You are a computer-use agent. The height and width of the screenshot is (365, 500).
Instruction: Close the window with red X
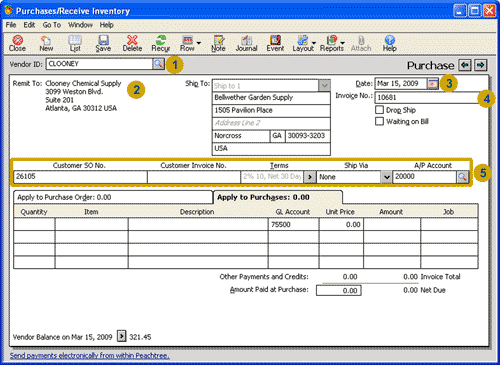(x=489, y=11)
